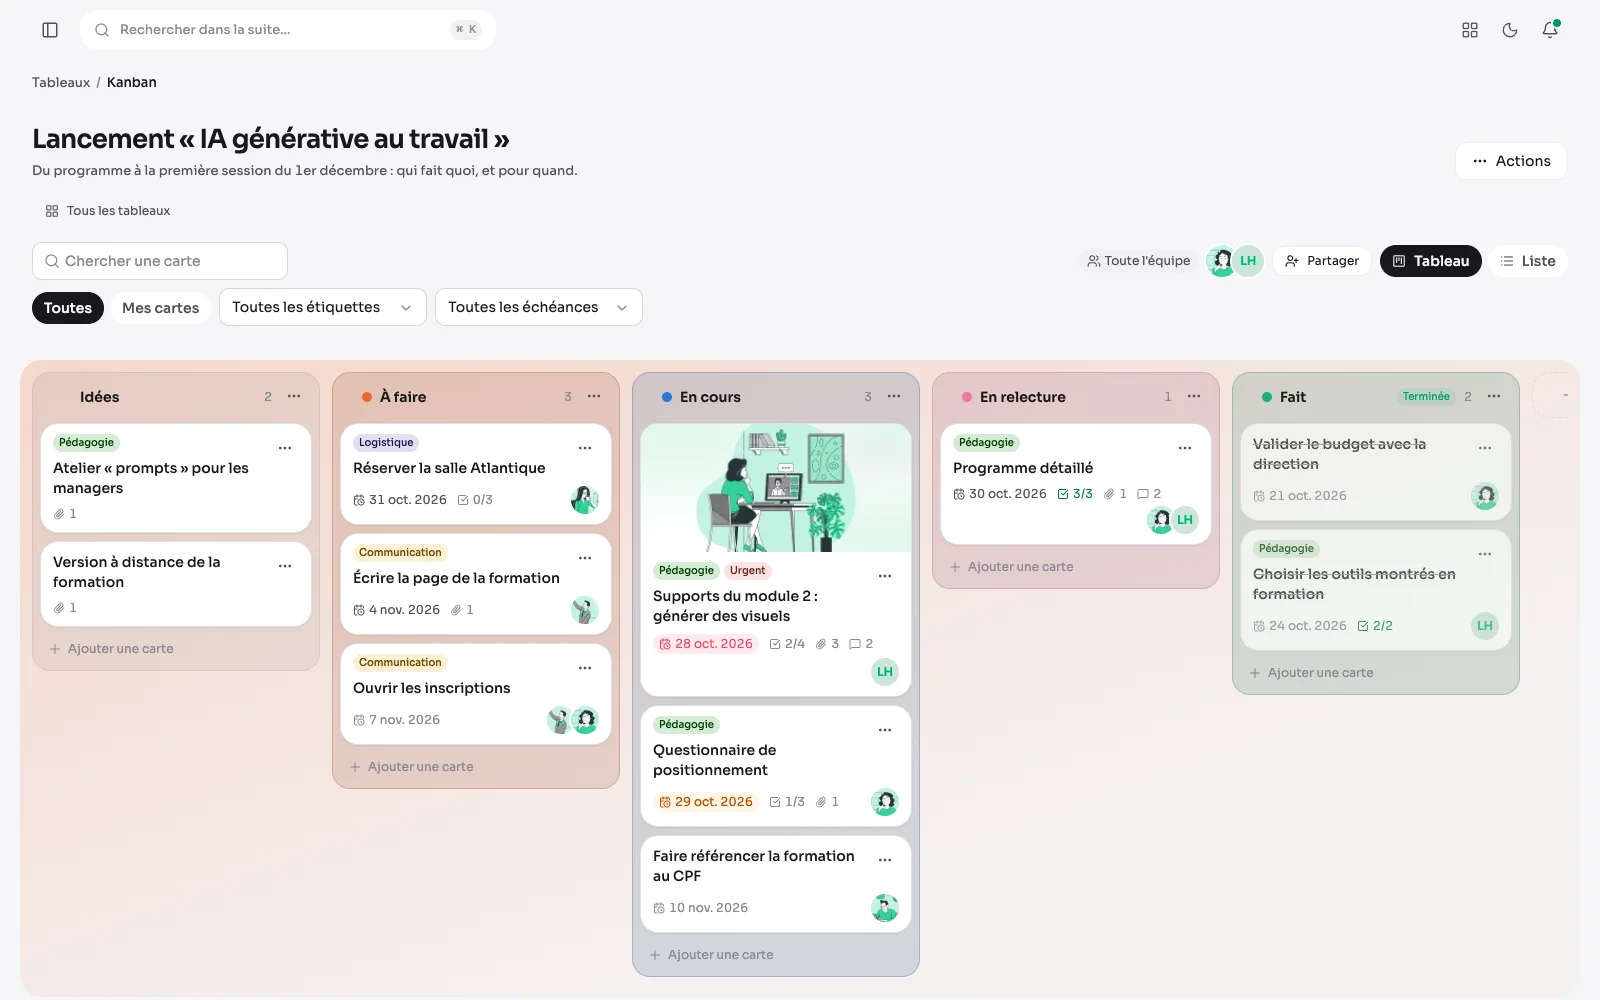Open the En relecture column options menu
This screenshot has width=1600, height=1000.
[x=1194, y=397]
